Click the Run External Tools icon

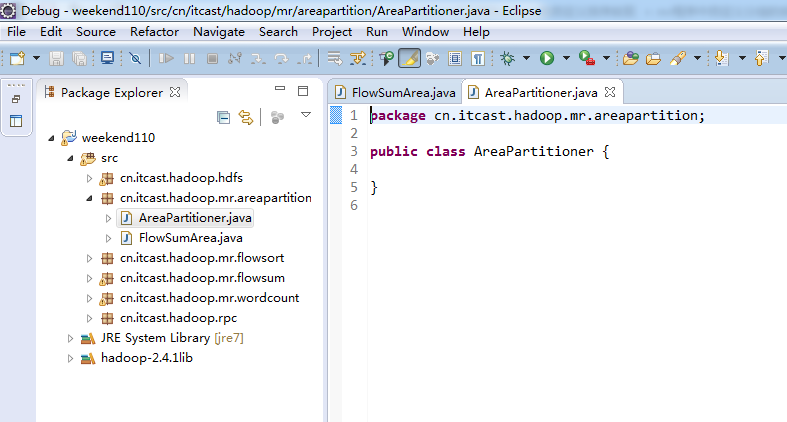point(587,58)
